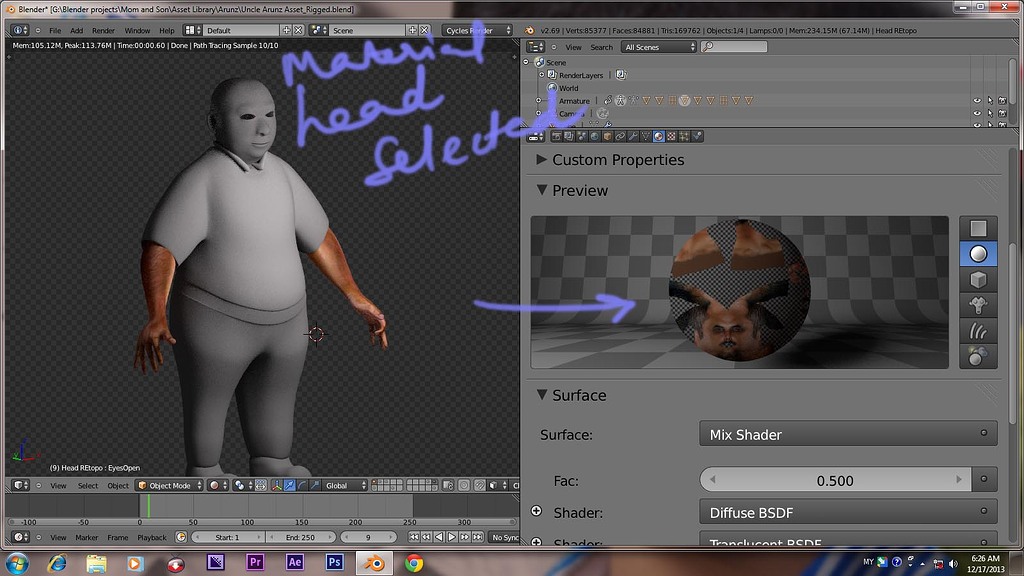Open the Object properties cube tab icon

(x=607, y=136)
